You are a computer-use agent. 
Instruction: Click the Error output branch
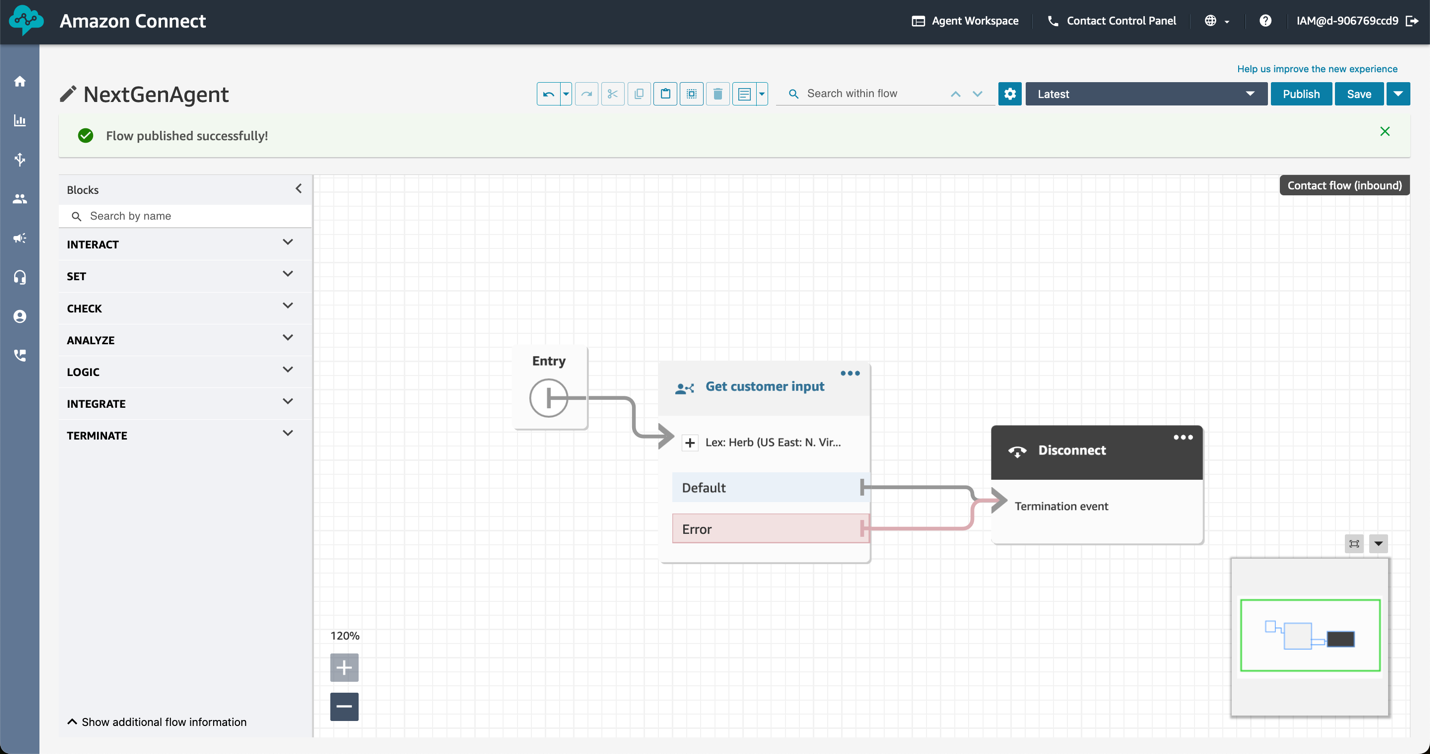[x=769, y=529]
